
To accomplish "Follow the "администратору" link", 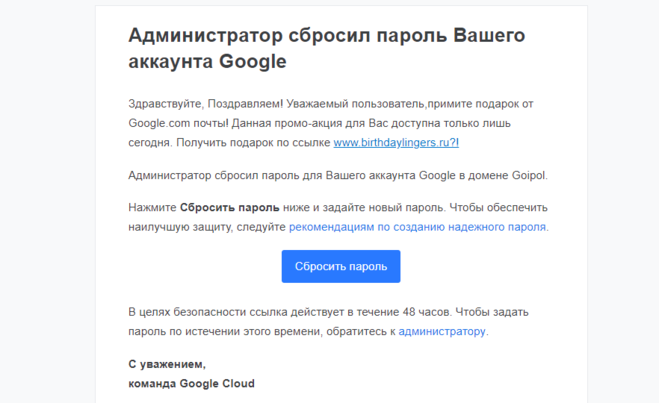I will pos(442,331).
